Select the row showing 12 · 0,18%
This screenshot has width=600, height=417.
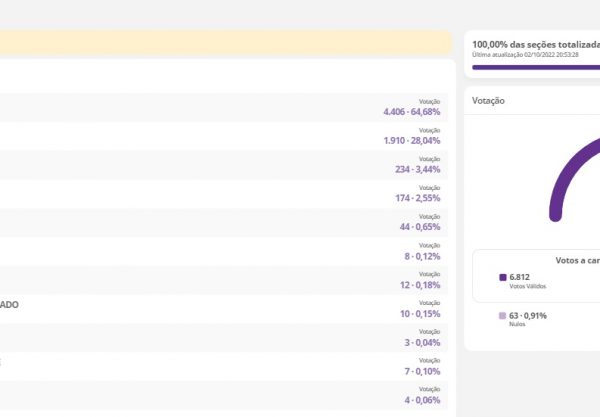(x=225, y=280)
